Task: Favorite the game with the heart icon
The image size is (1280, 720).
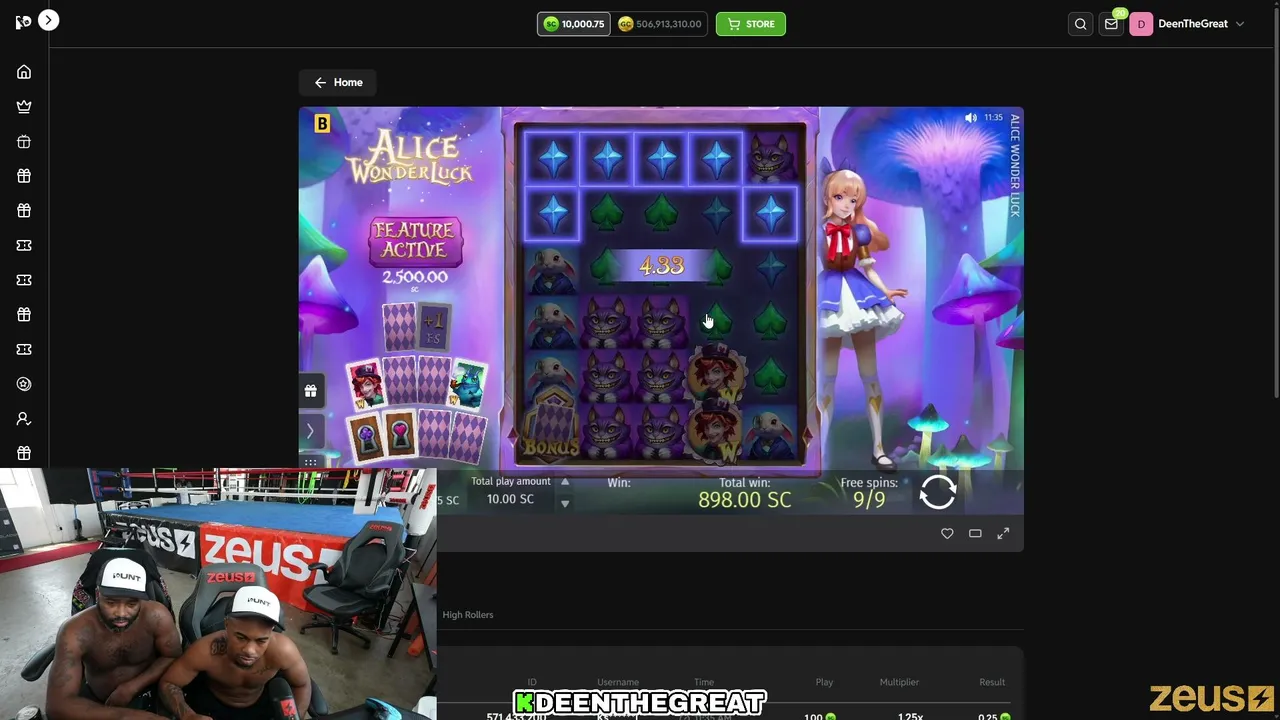Action: pyautogui.click(x=947, y=534)
